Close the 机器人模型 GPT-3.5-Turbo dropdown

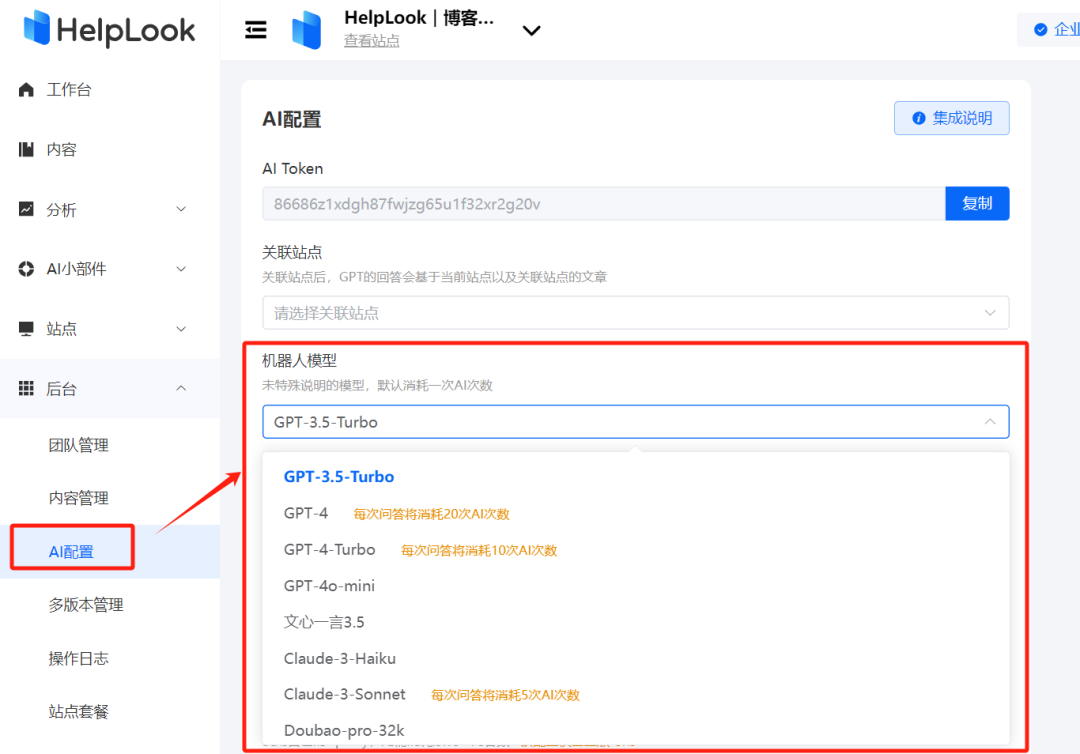[x=636, y=422]
